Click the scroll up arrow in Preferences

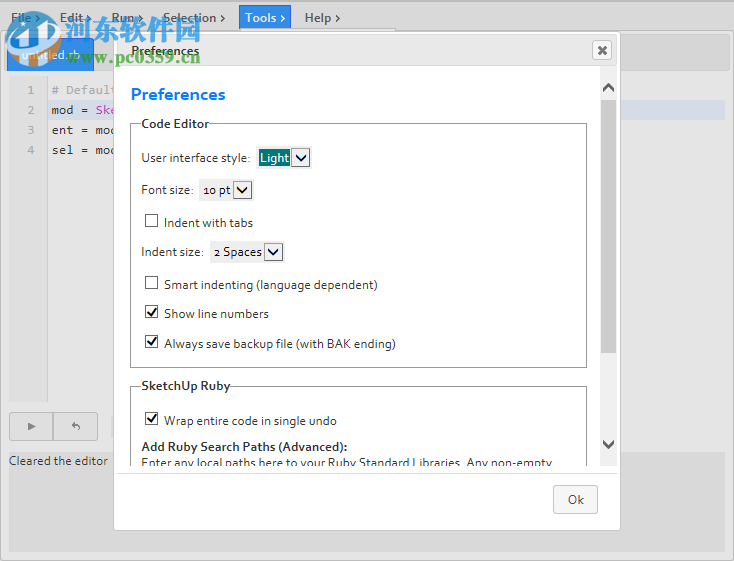pyautogui.click(x=608, y=88)
